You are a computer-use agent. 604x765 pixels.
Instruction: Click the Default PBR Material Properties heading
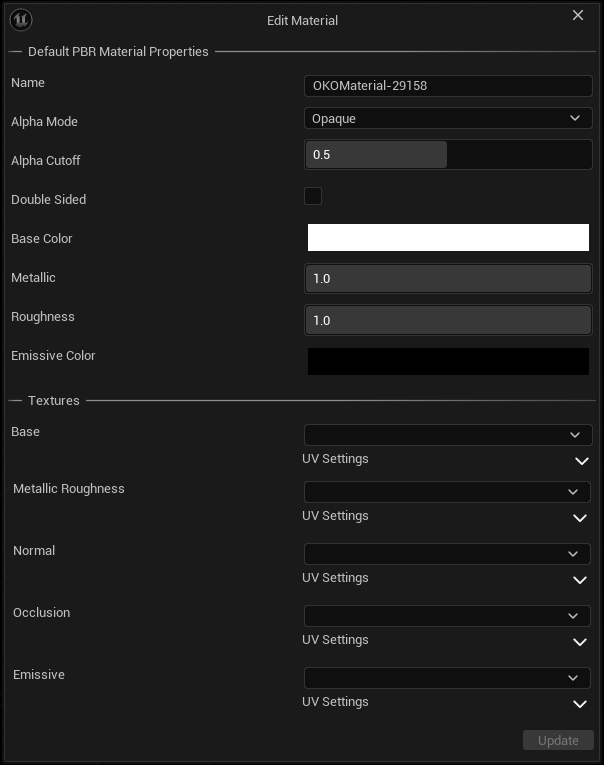point(118,52)
